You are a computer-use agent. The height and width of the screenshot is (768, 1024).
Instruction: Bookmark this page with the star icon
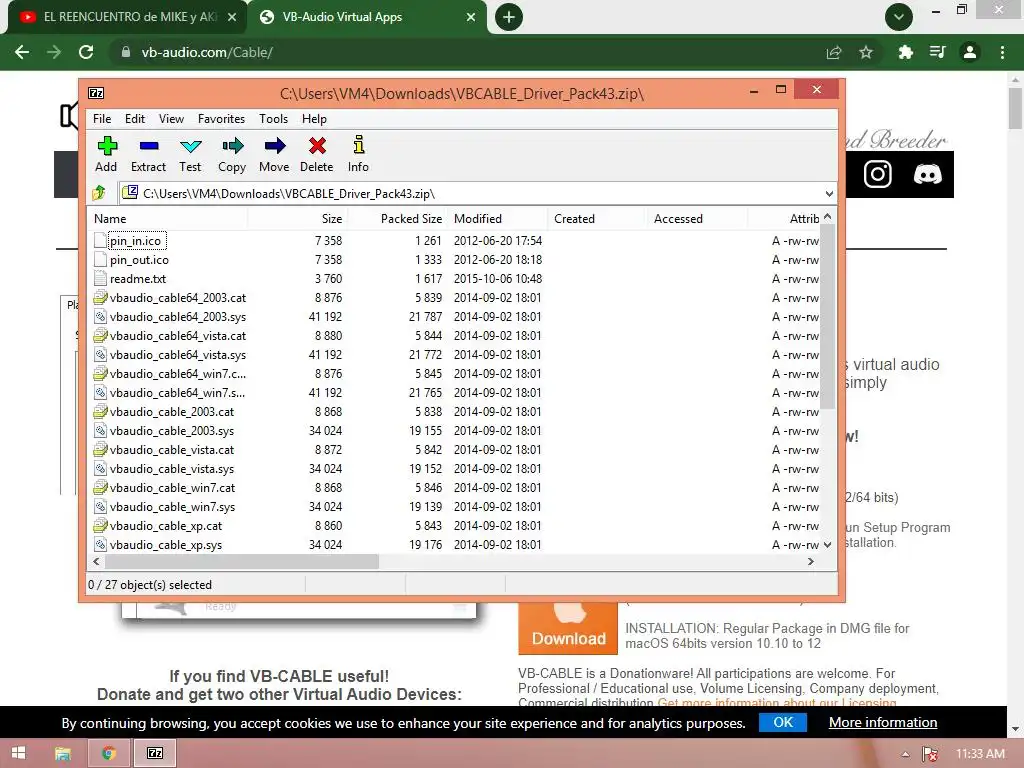(x=866, y=52)
